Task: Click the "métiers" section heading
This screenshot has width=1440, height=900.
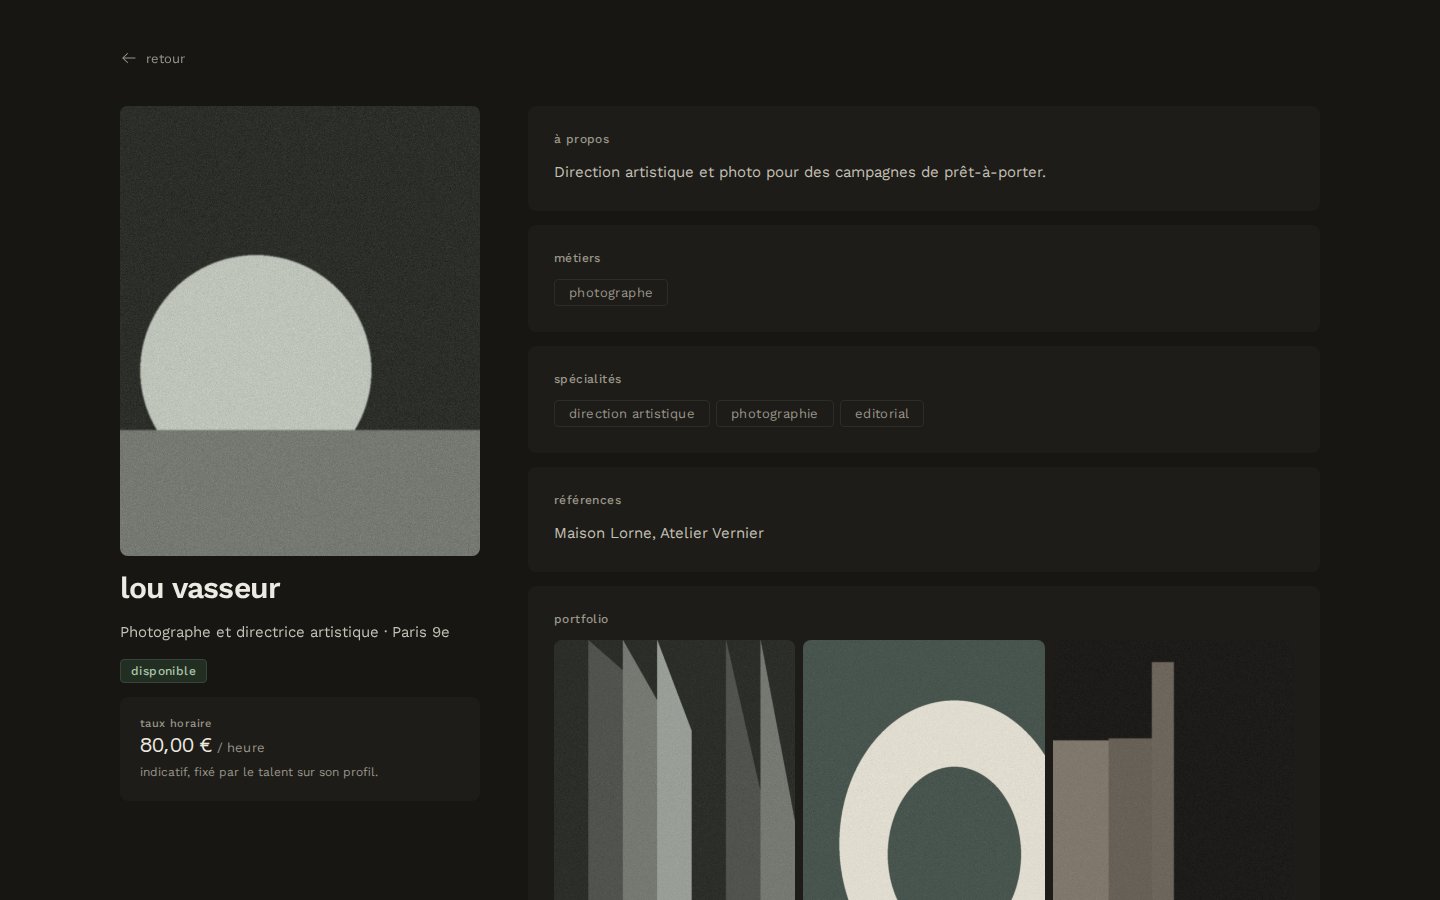Action: (x=577, y=258)
